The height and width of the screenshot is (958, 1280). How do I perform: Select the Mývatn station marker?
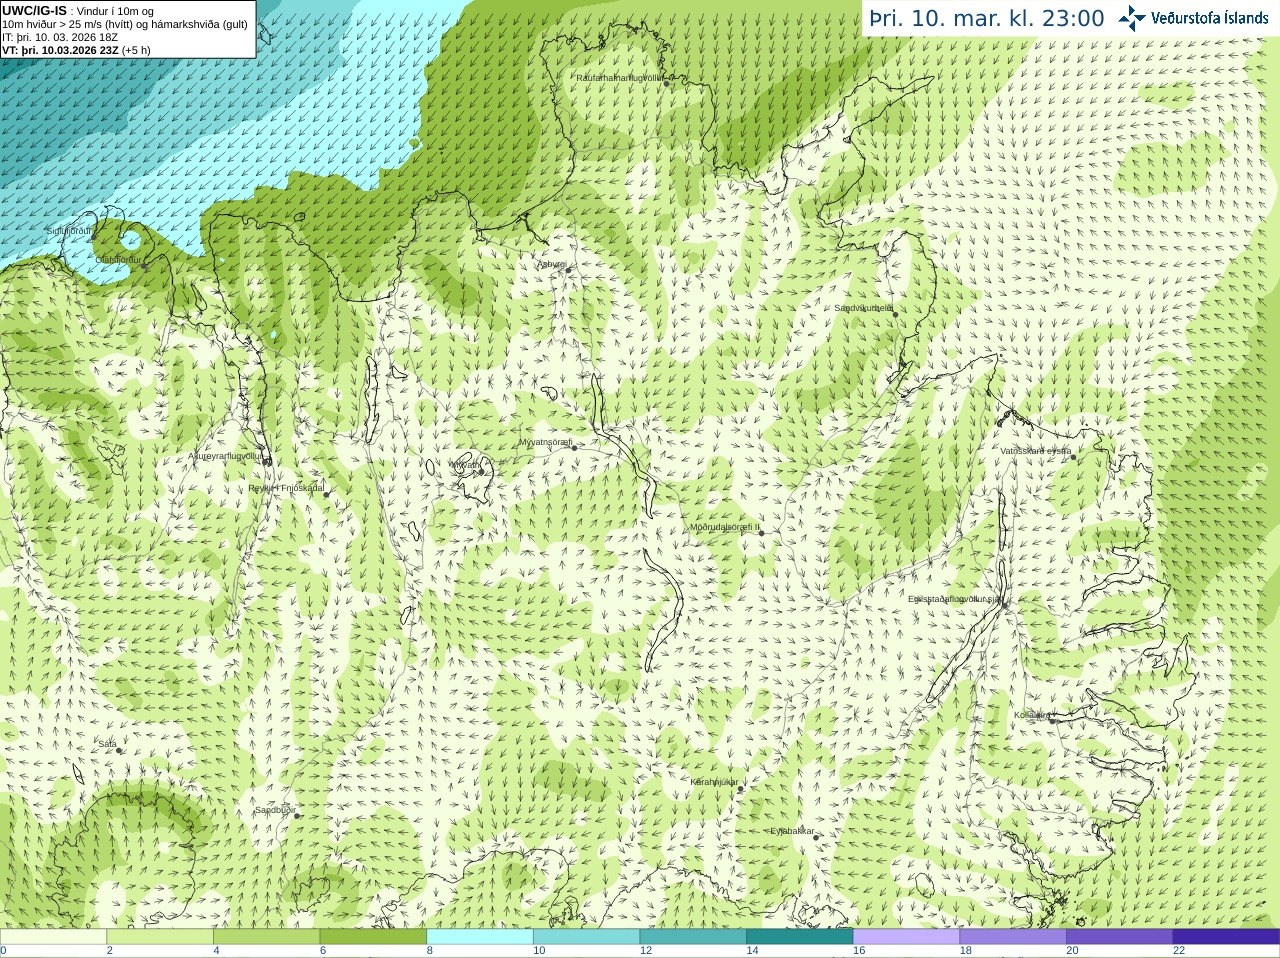[480, 470]
